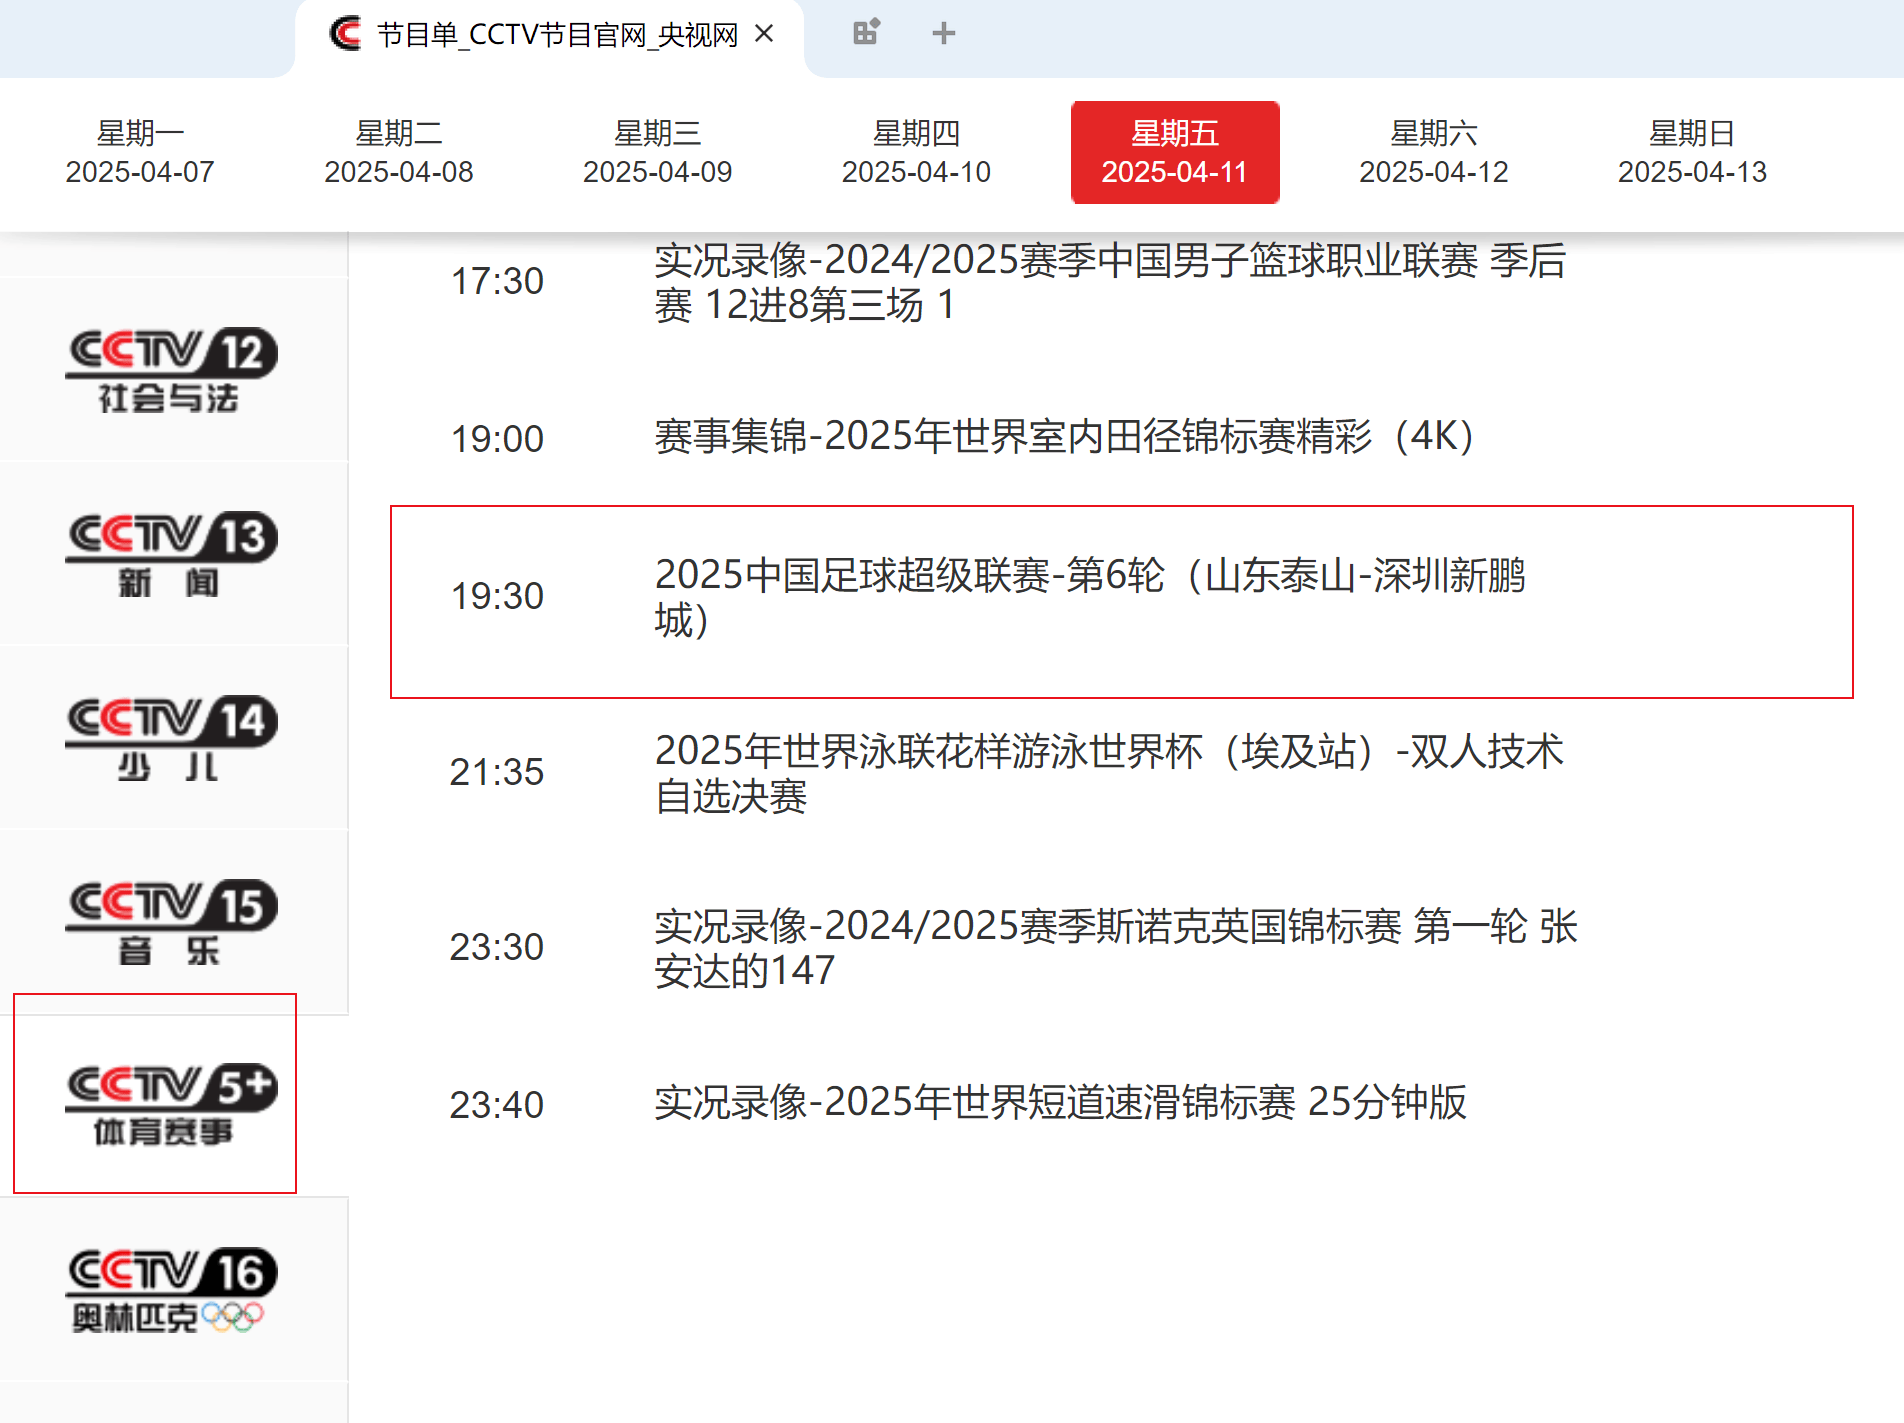This screenshot has height=1423, width=1904.
Task: Select the CCTV-14 少儿 channel logo
Action: 171,738
